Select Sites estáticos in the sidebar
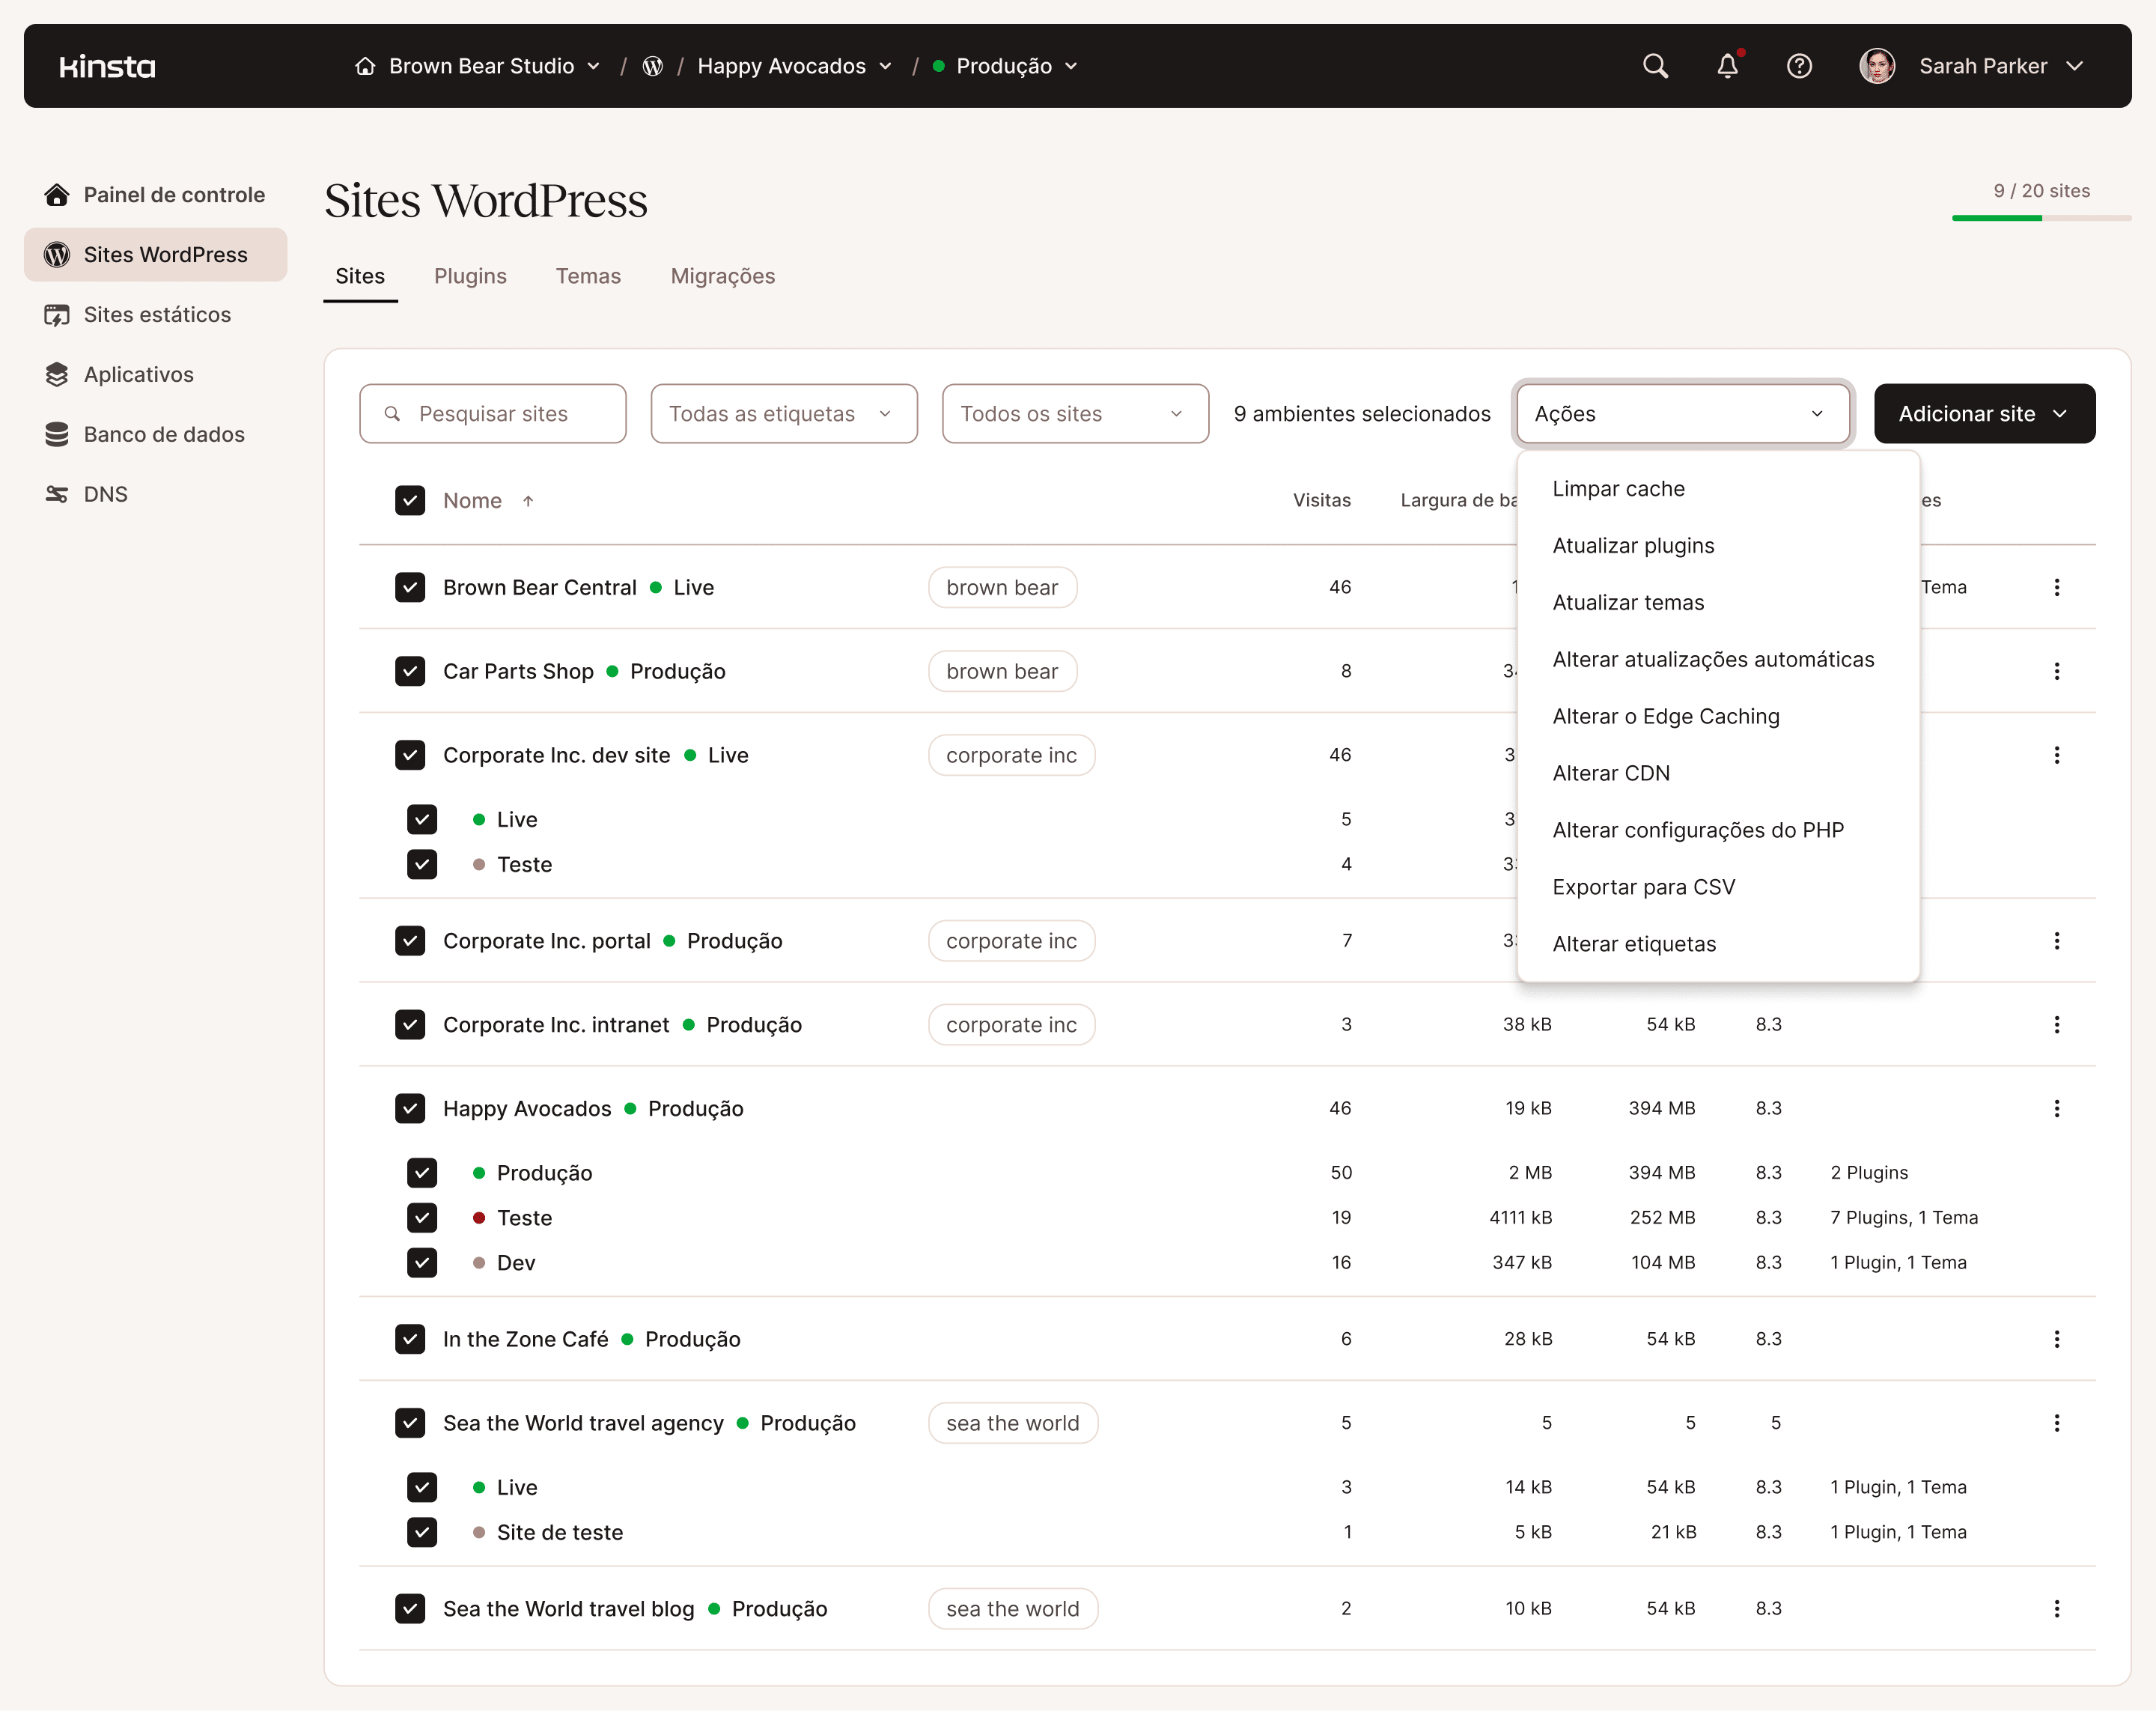The image size is (2156, 1711). 157,314
